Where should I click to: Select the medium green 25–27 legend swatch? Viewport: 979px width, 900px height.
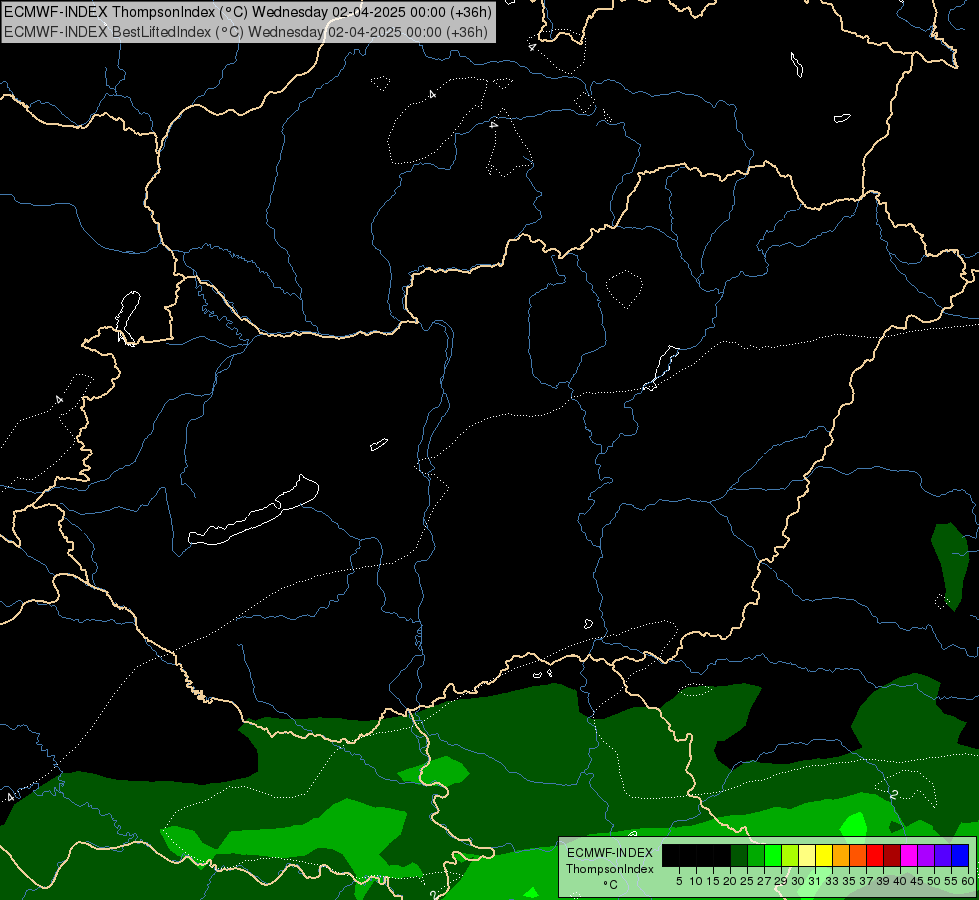756,855
